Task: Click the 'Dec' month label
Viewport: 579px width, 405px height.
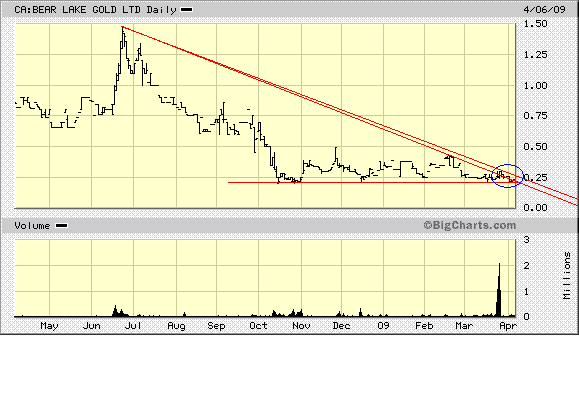Action: pyautogui.click(x=341, y=326)
